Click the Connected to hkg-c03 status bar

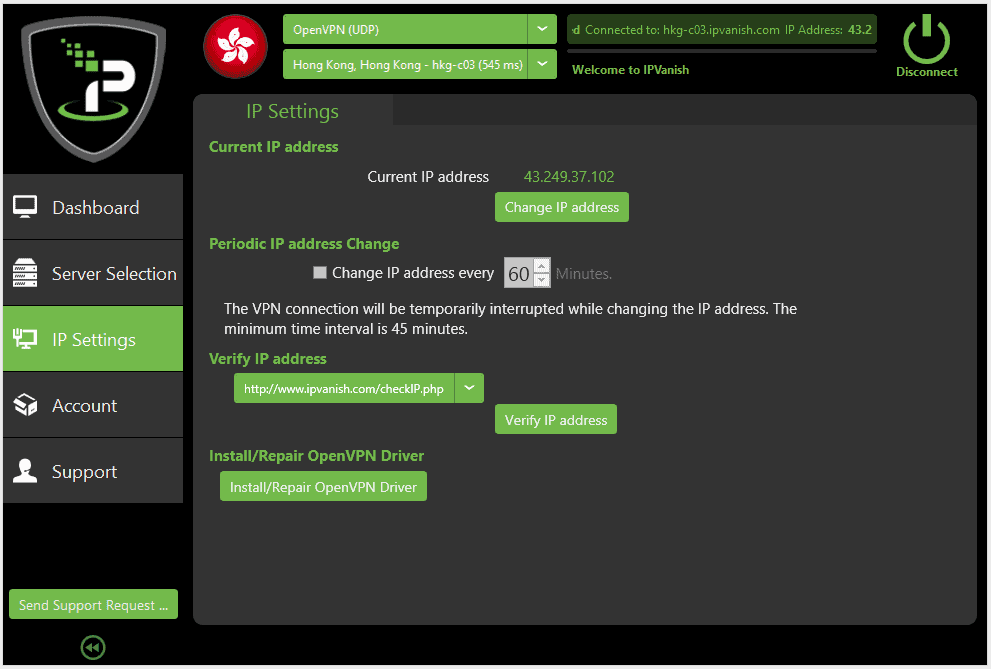[722, 30]
